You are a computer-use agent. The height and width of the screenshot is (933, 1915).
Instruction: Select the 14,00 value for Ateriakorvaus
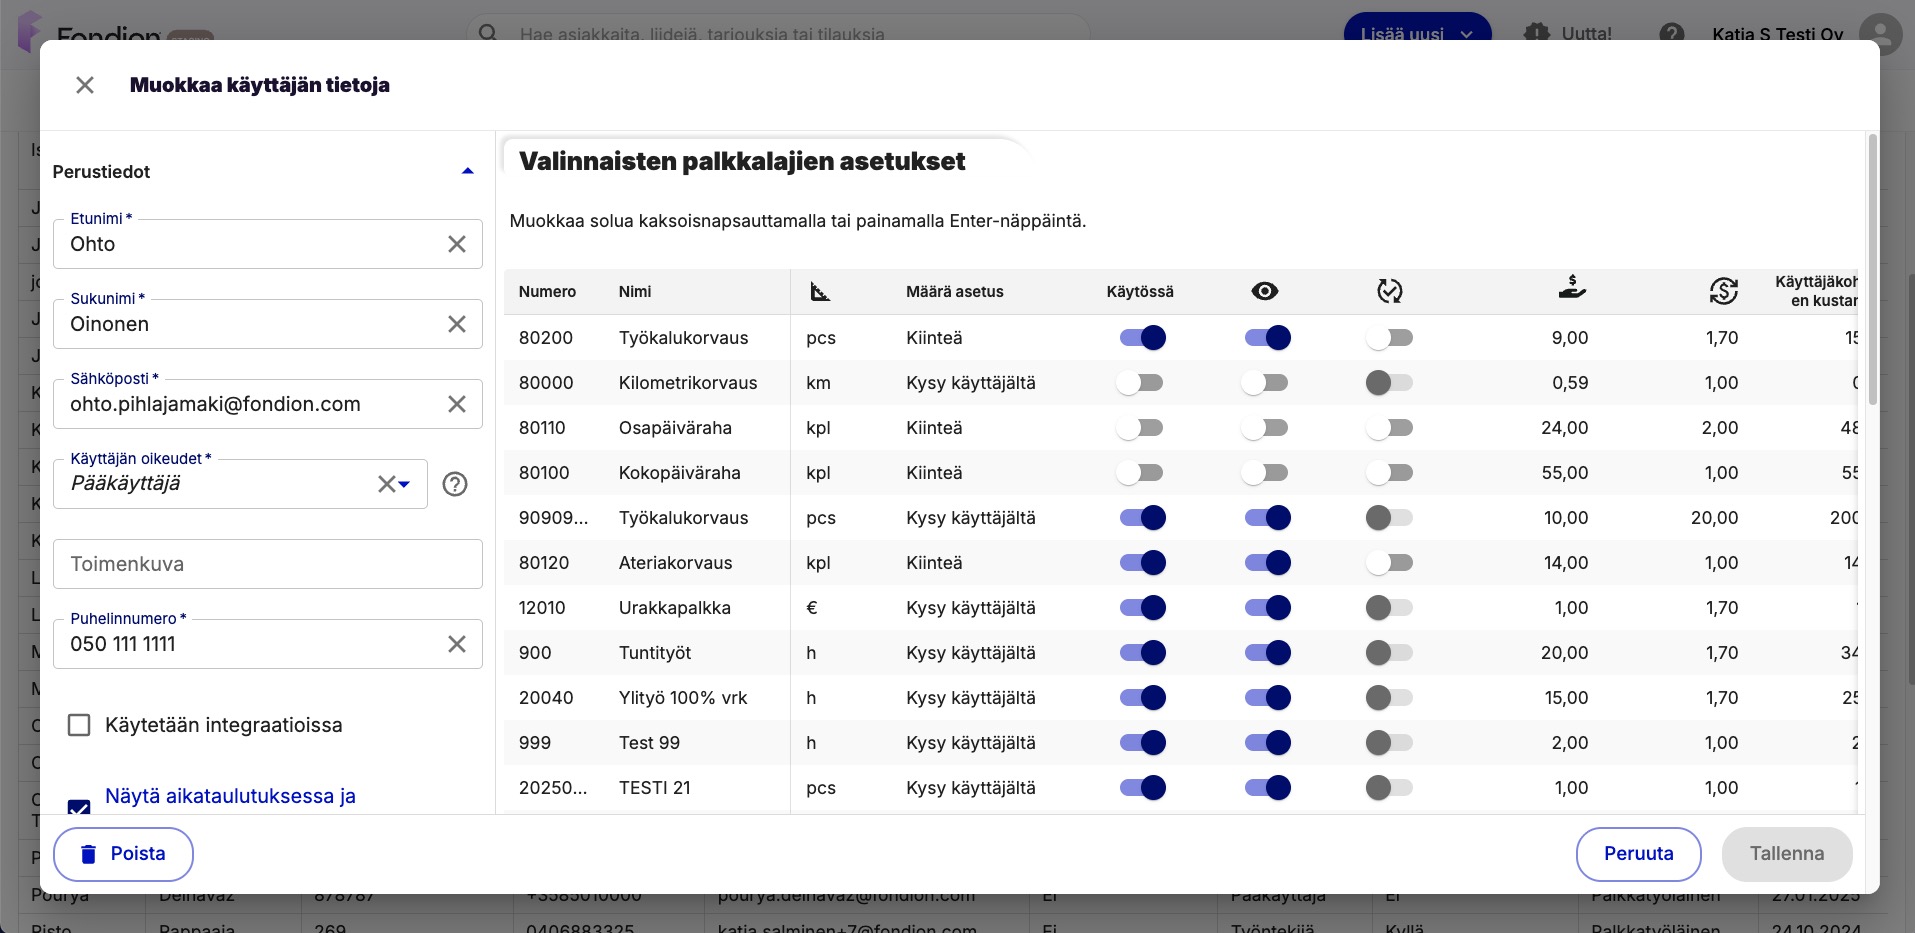[x=1566, y=563]
